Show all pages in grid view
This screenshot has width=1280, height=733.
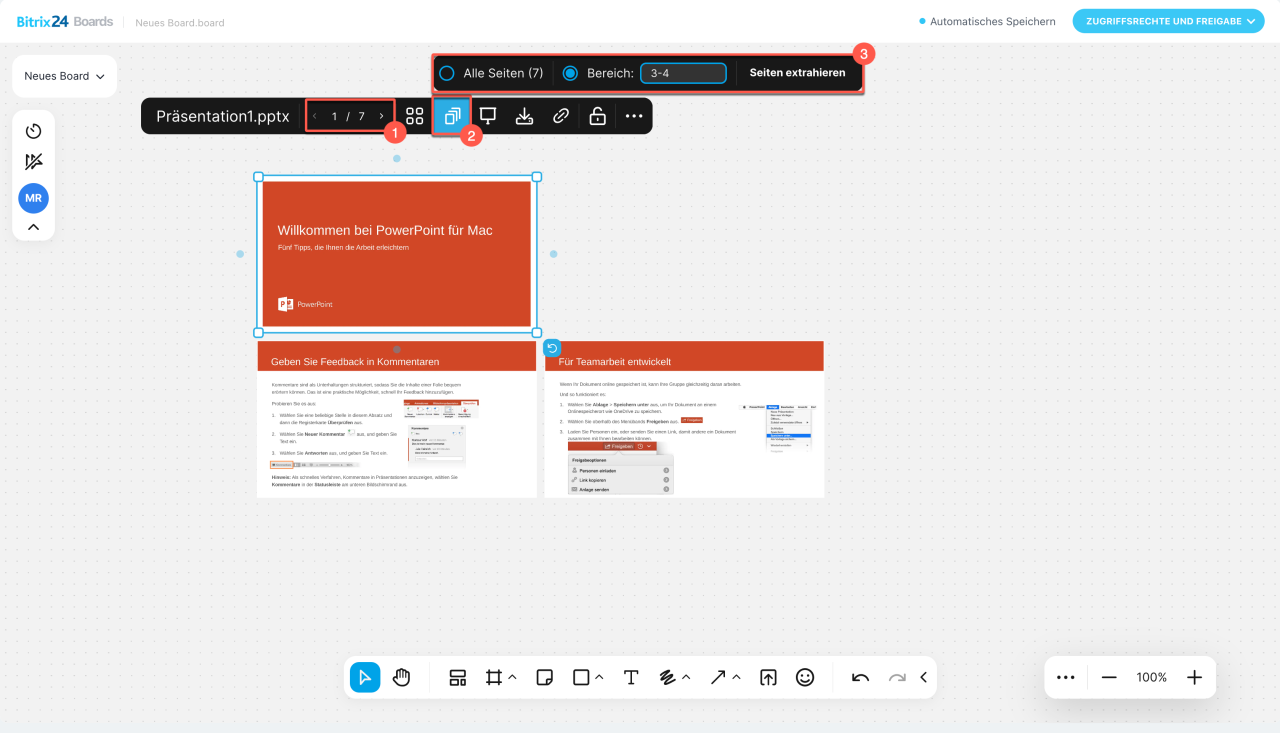point(414,116)
